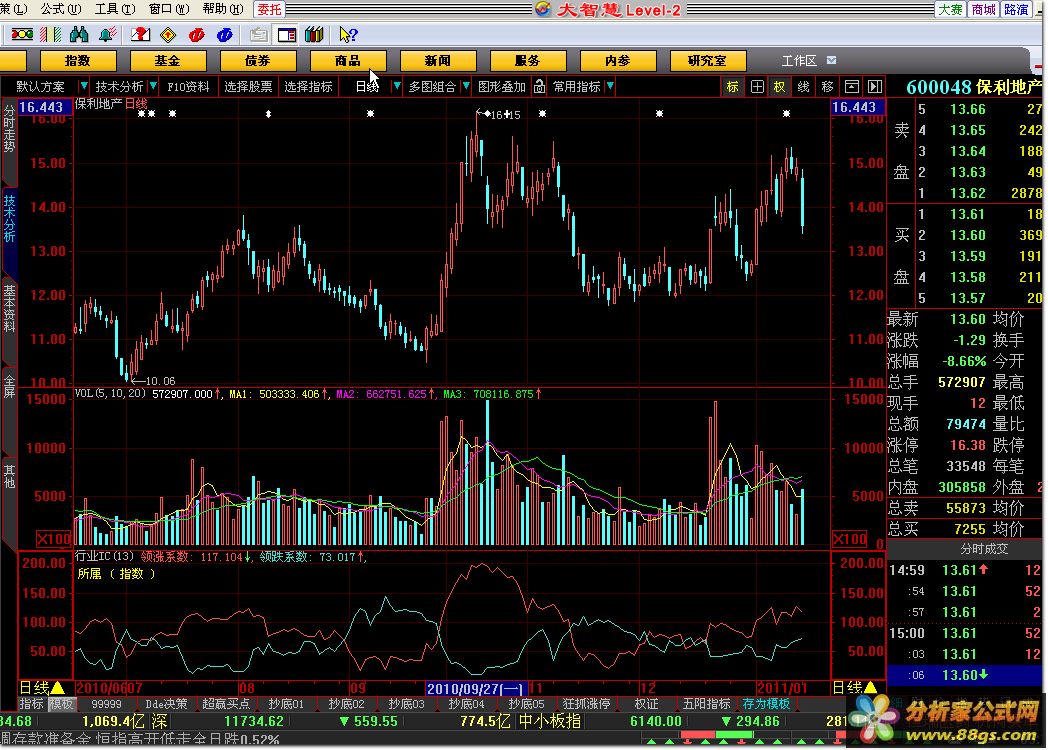
Task: Click the 指数 yellow button
Action: click(78, 61)
